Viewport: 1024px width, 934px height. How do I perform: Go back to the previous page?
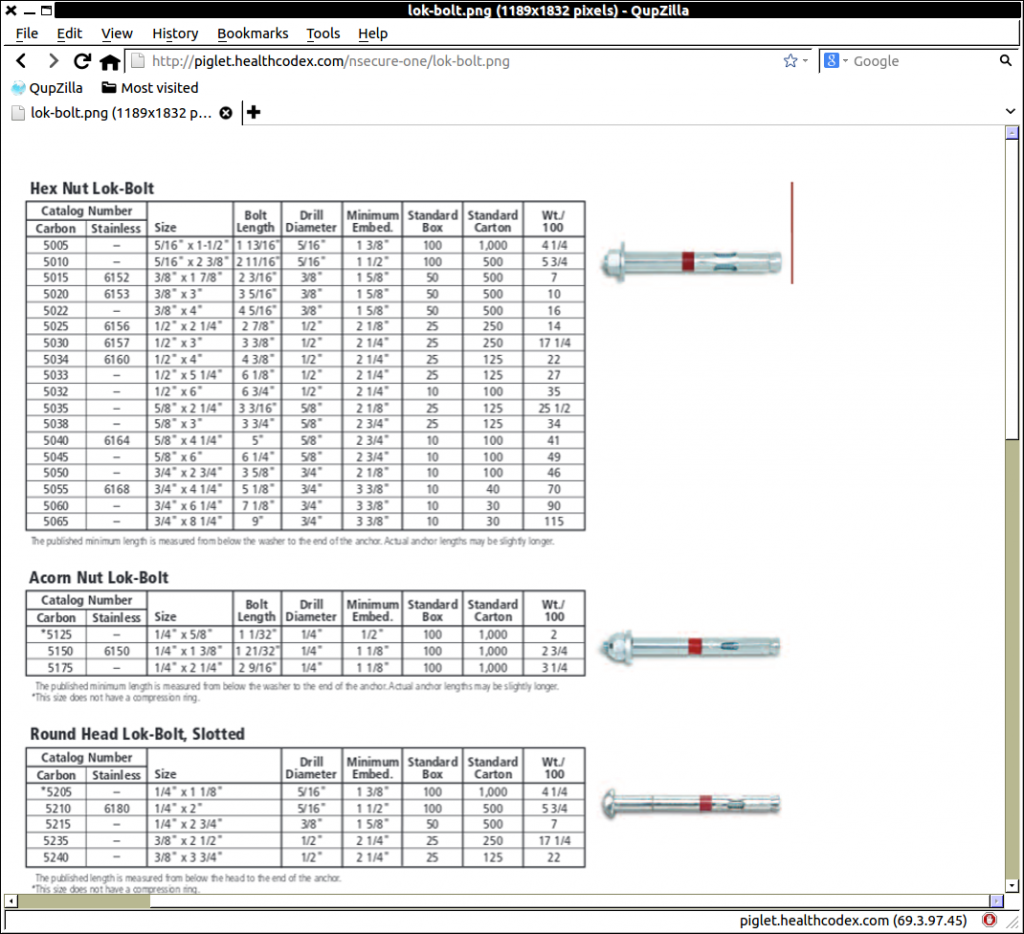coord(22,61)
